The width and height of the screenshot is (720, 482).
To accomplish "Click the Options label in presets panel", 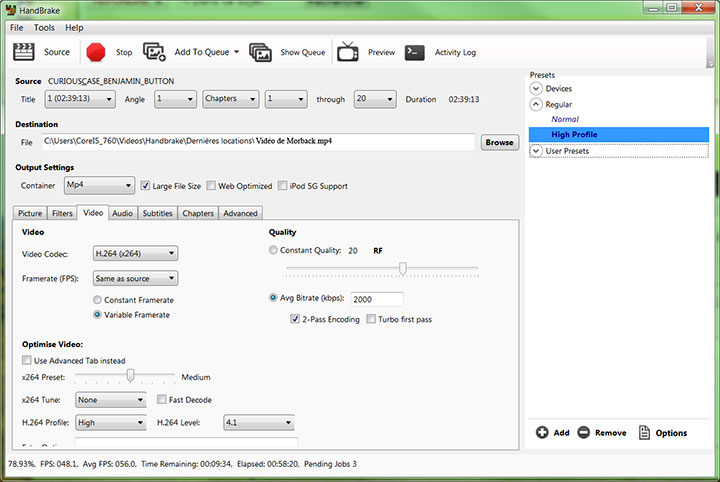I will pos(671,432).
